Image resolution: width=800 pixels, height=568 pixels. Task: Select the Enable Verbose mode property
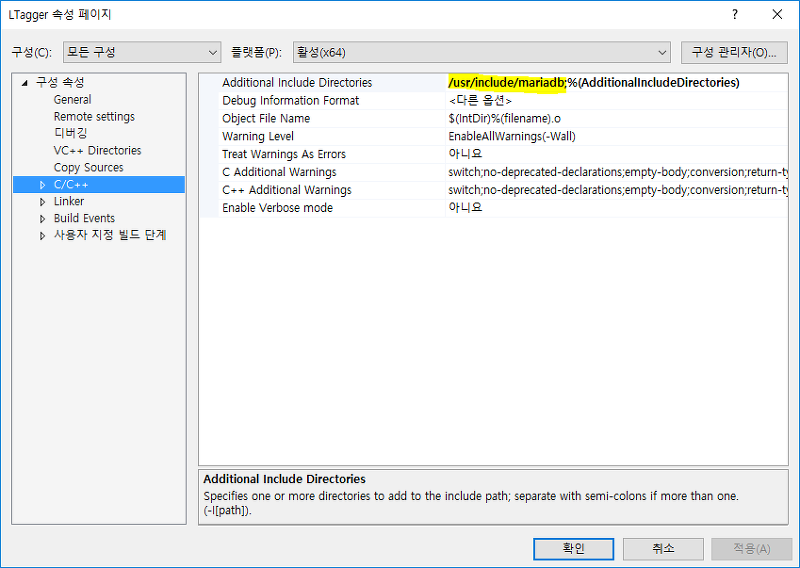tap(277, 208)
